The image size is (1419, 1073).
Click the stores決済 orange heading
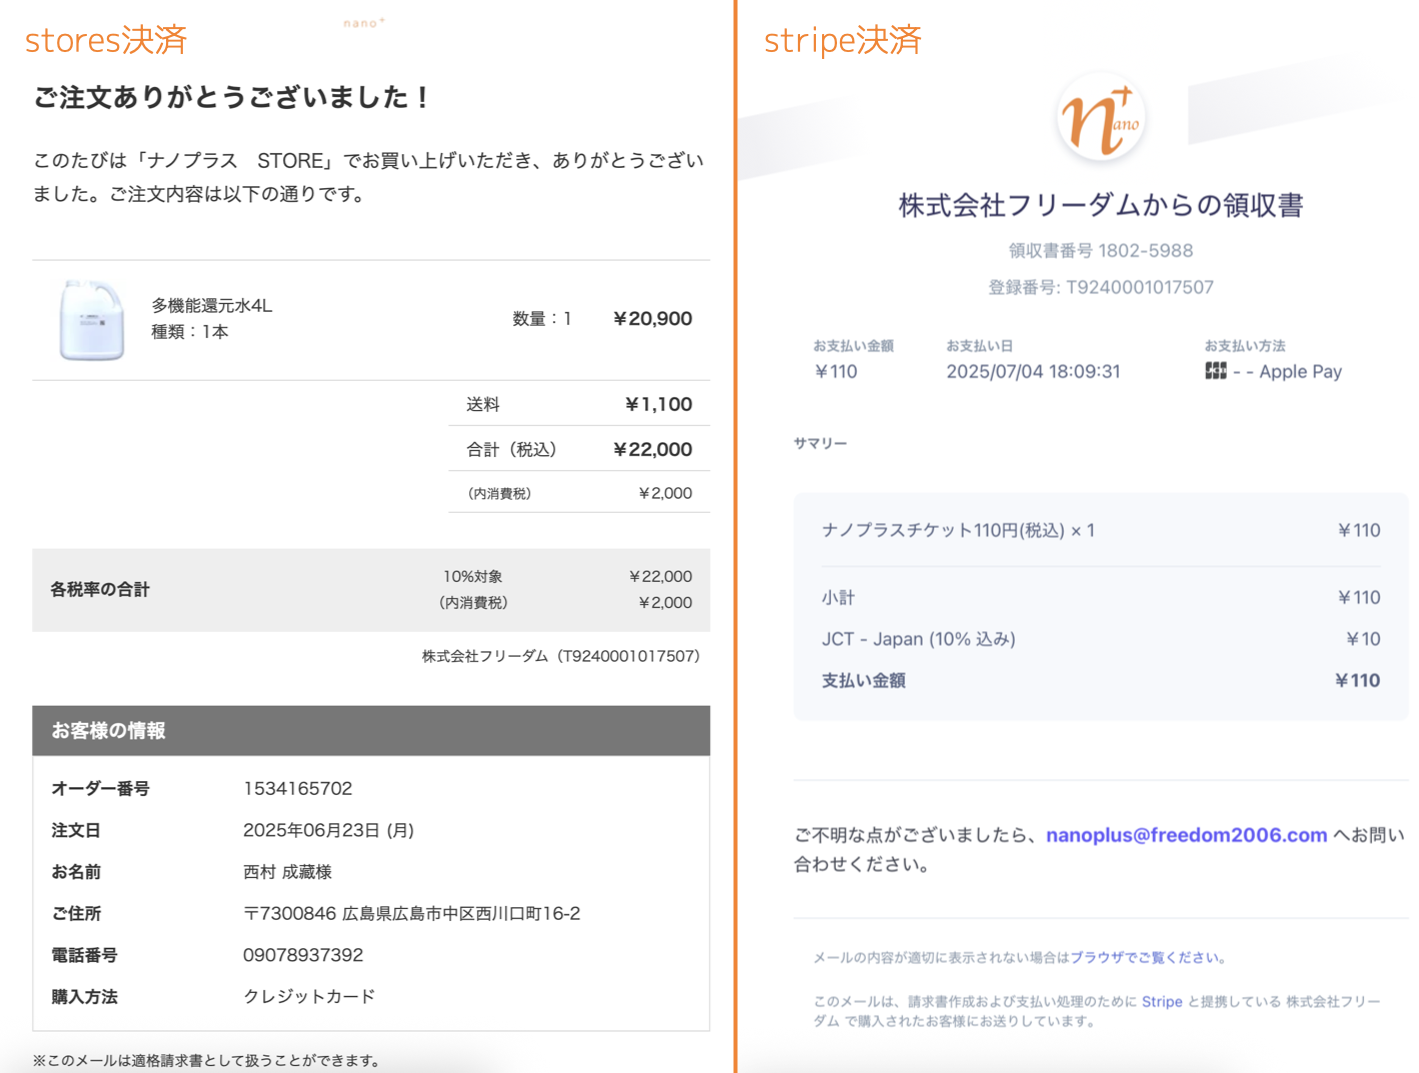point(106,40)
